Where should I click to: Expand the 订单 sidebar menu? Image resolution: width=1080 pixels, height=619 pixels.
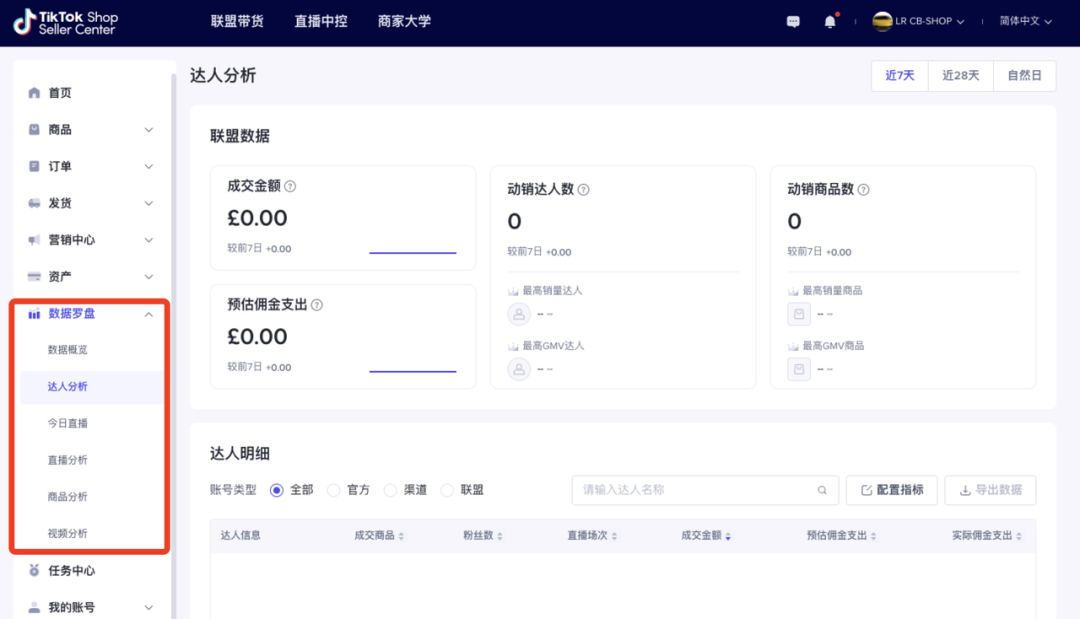[x=148, y=166]
